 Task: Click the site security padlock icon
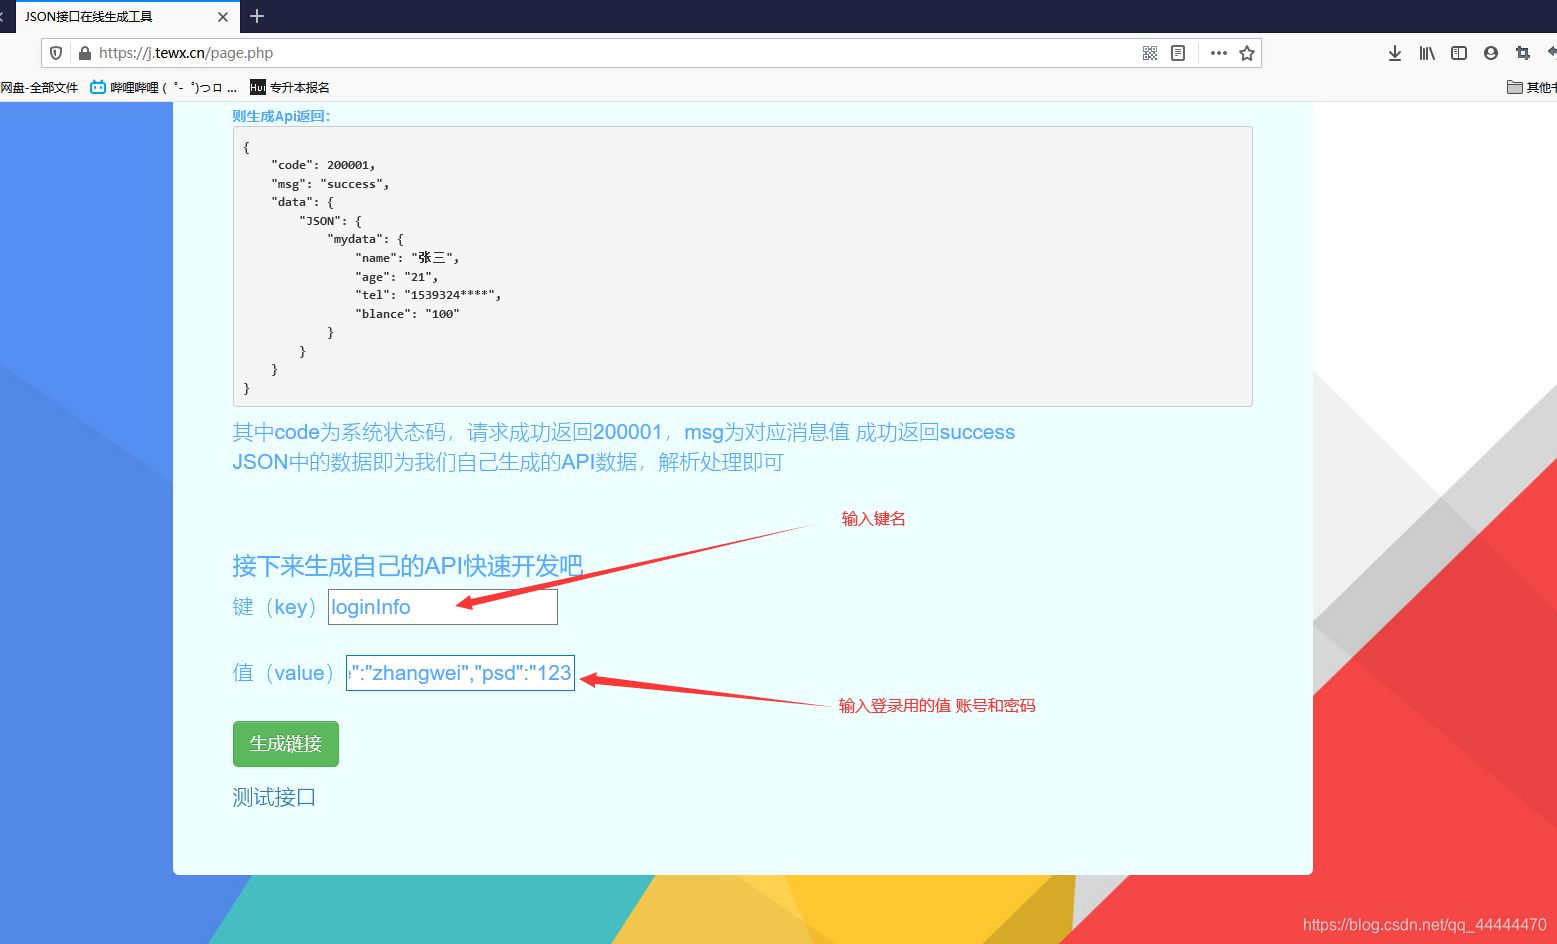[x=84, y=53]
